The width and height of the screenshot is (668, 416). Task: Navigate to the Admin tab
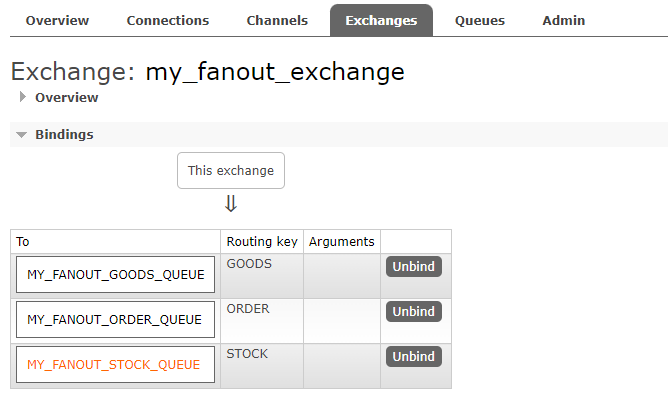(564, 20)
